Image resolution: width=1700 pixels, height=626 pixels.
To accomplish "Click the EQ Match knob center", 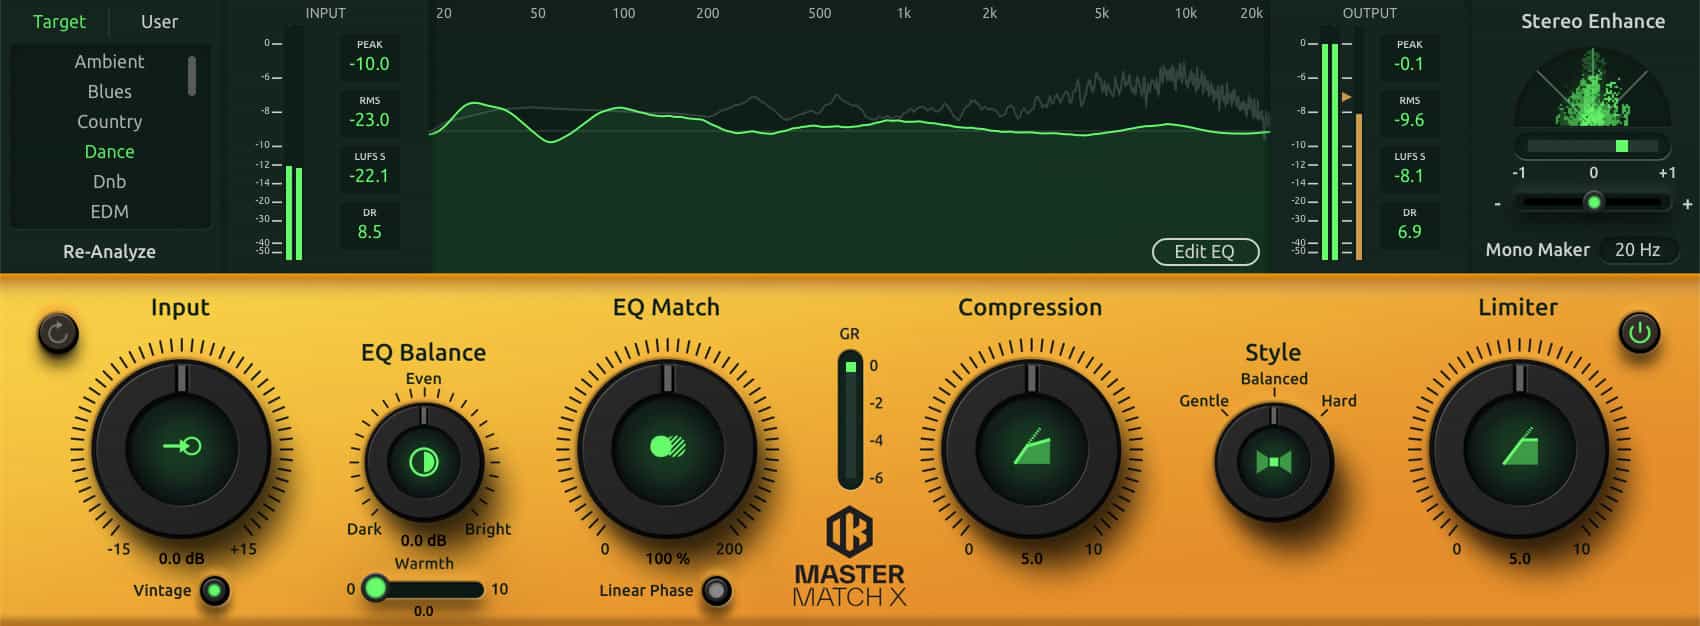I will coord(667,446).
